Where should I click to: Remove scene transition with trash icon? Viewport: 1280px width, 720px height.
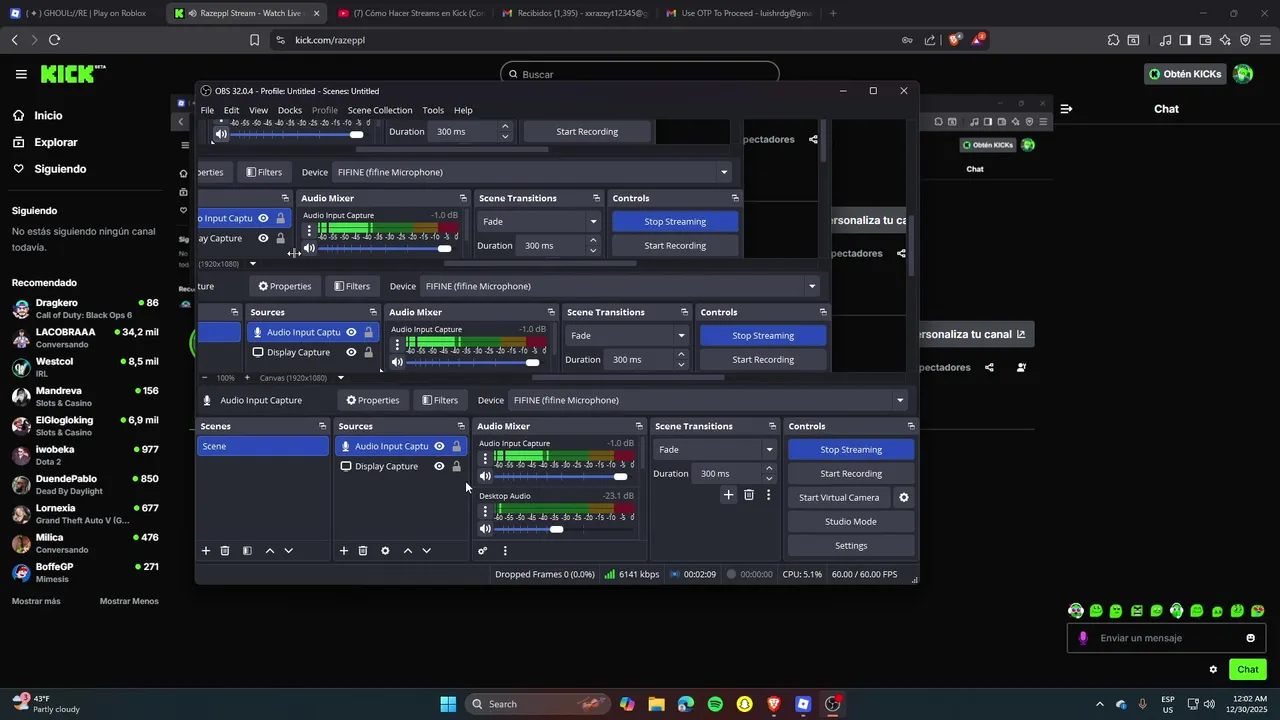coord(749,495)
